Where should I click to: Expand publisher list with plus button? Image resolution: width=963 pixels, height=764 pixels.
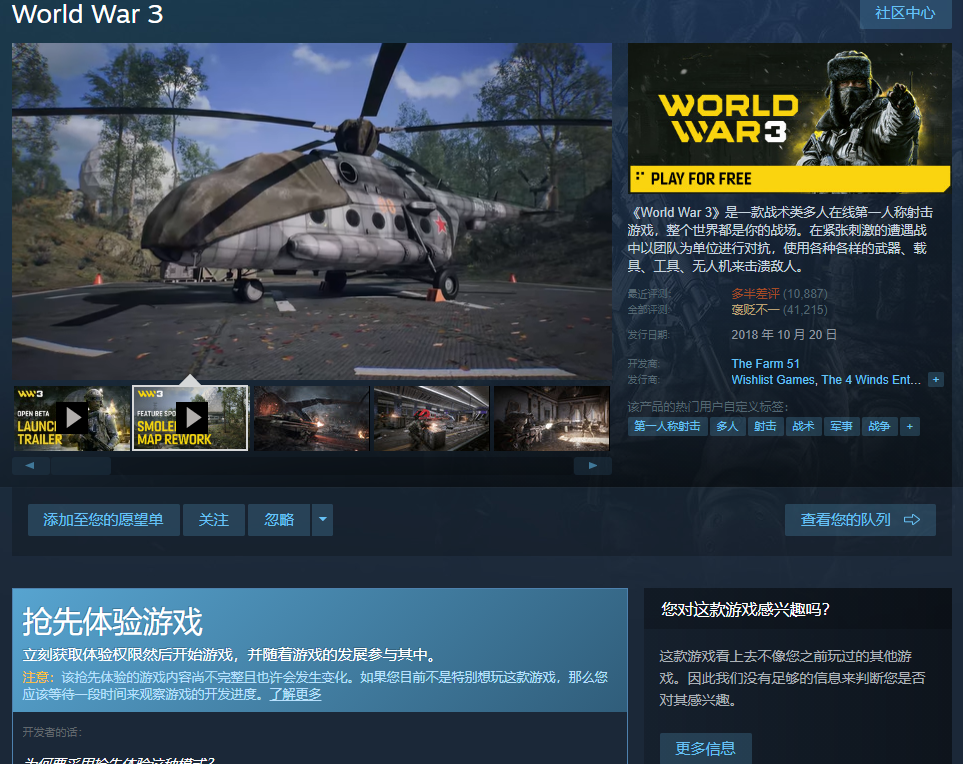pyautogui.click(x=936, y=380)
